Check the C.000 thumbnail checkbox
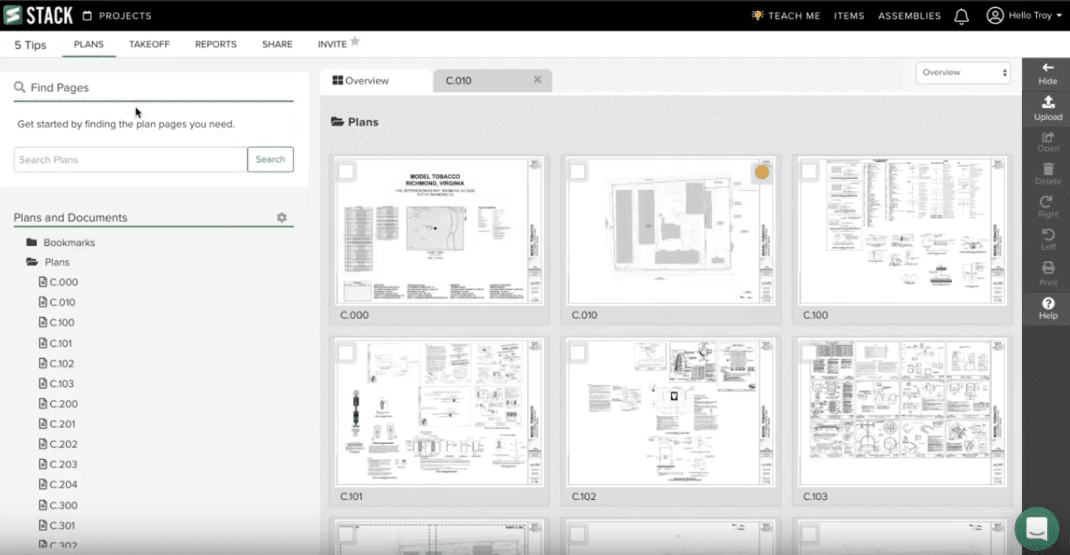Screen dimensions: 1070x555 point(346,171)
